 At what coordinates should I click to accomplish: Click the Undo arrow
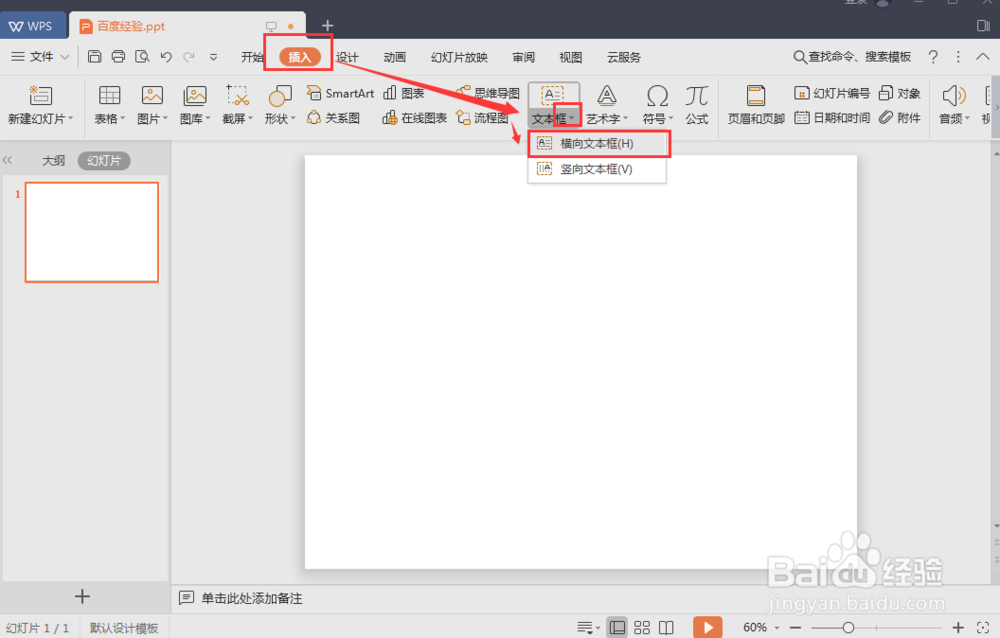point(166,57)
